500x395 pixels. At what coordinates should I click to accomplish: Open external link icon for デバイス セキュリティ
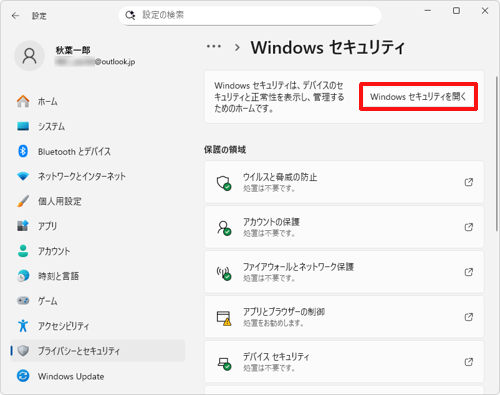[469, 362]
